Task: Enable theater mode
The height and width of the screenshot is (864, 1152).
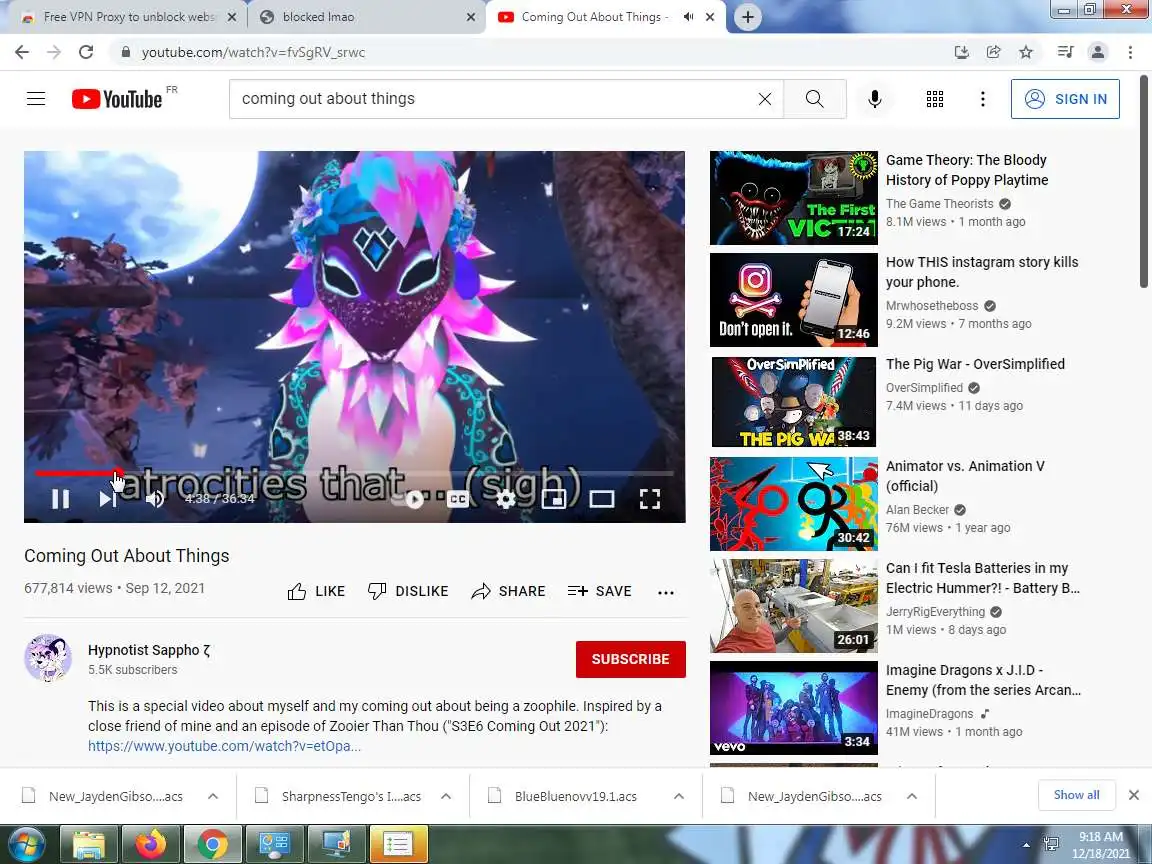Action: pos(602,499)
